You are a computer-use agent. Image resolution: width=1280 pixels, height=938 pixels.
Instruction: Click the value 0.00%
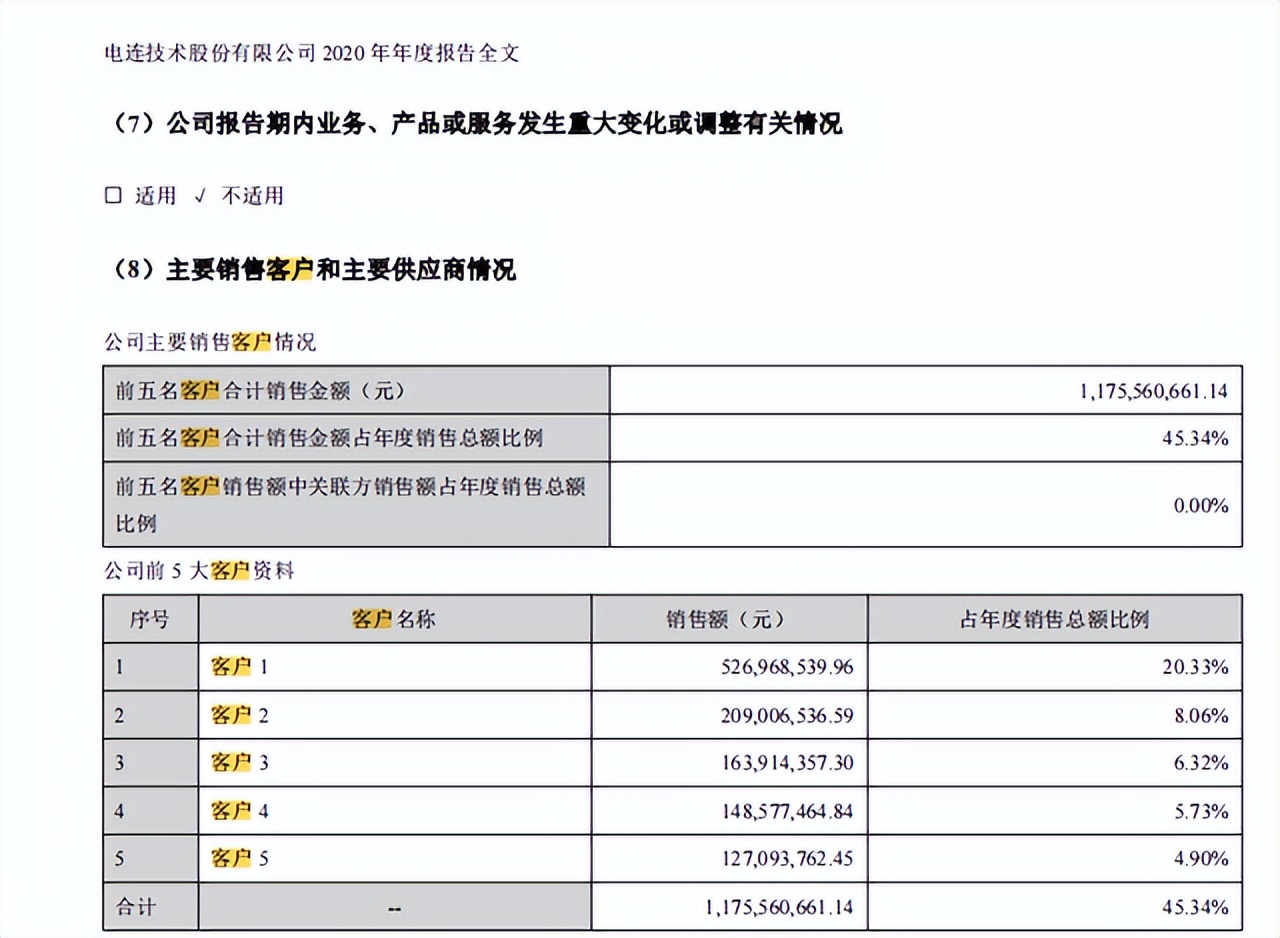point(1201,506)
